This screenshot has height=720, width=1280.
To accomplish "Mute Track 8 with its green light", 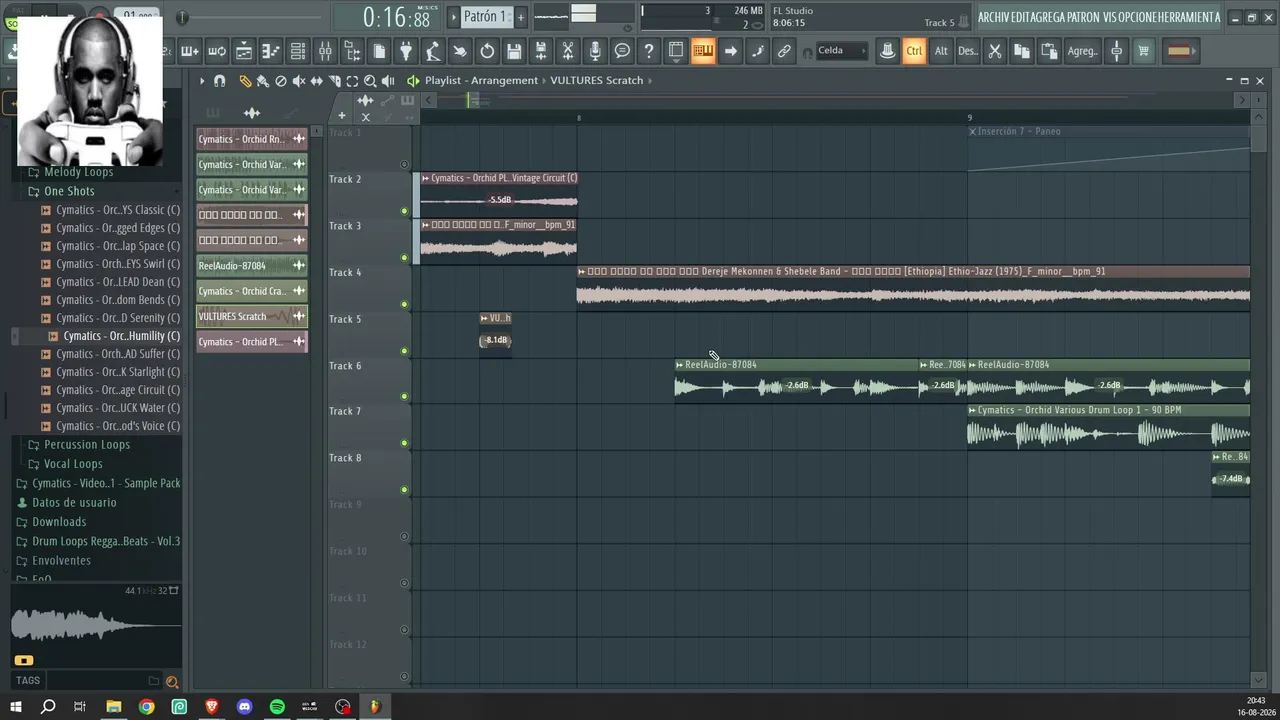I will tap(404, 490).
